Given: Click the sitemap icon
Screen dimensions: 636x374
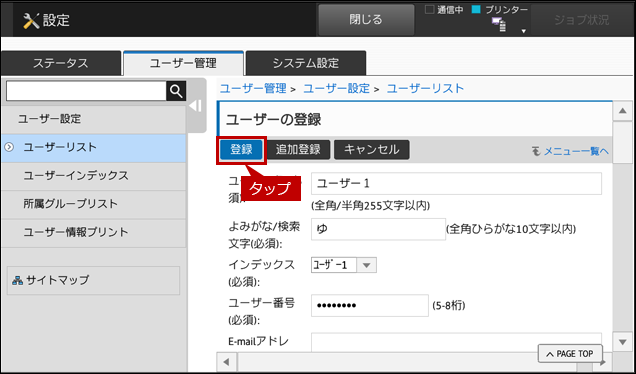Looking at the screenshot, I should tap(17, 280).
